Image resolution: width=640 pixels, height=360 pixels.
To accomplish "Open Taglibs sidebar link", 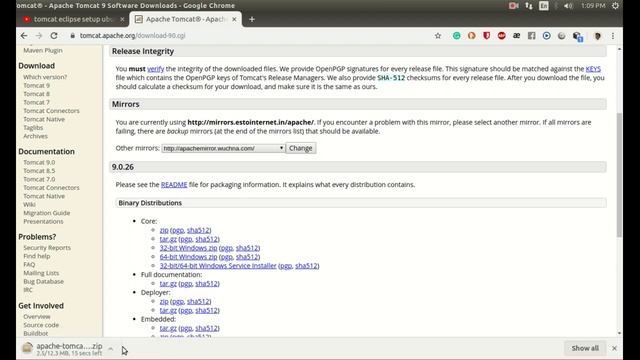I will (x=33, y=128).
